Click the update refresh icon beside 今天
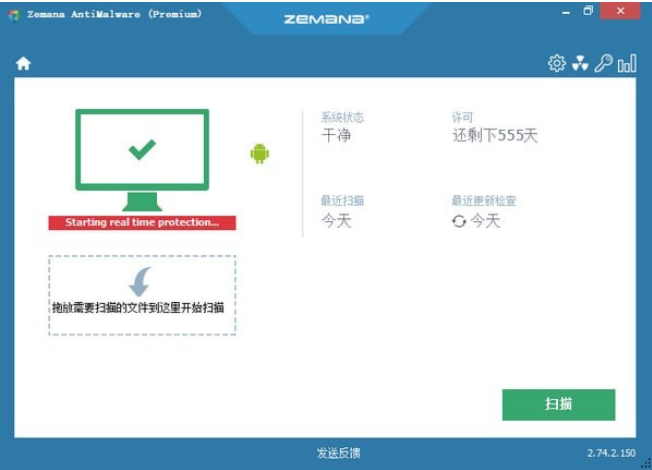 click(459, 221)
